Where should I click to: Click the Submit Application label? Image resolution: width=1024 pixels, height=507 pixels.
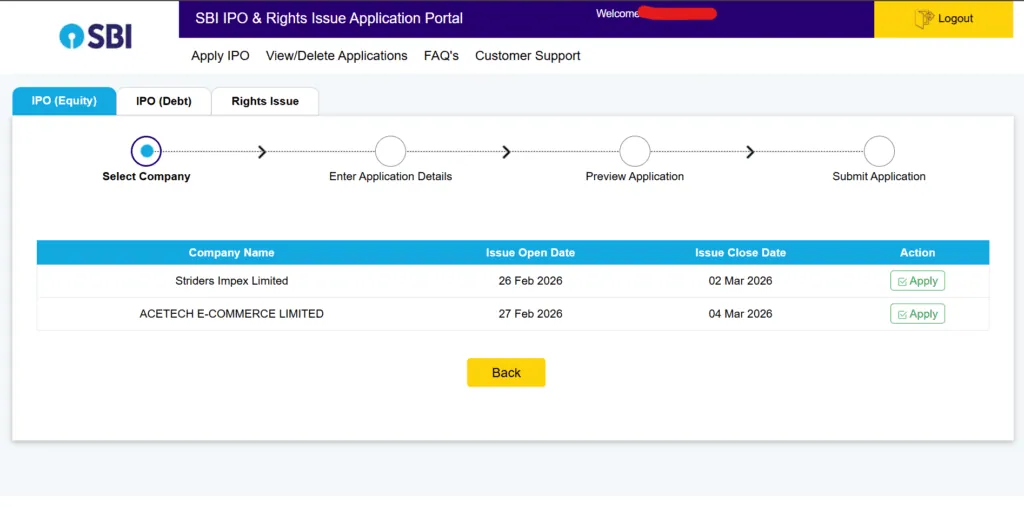[x=879, y=176]
